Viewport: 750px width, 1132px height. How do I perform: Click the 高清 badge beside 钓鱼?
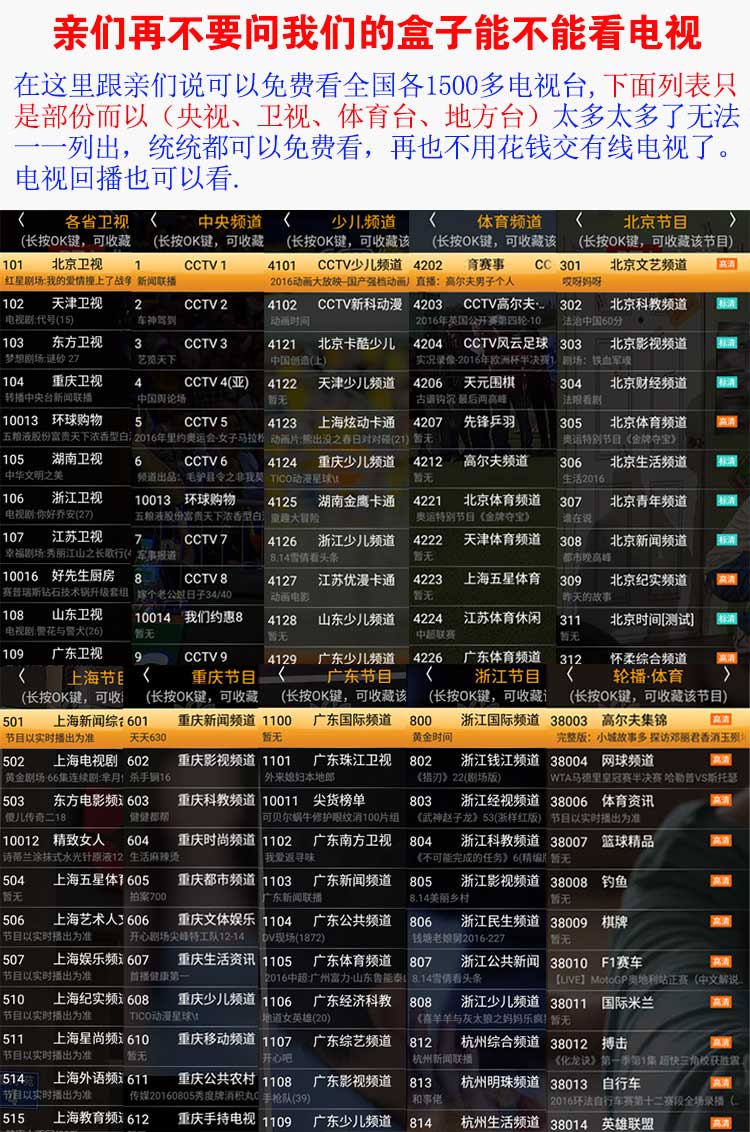(x=720, y=881)
